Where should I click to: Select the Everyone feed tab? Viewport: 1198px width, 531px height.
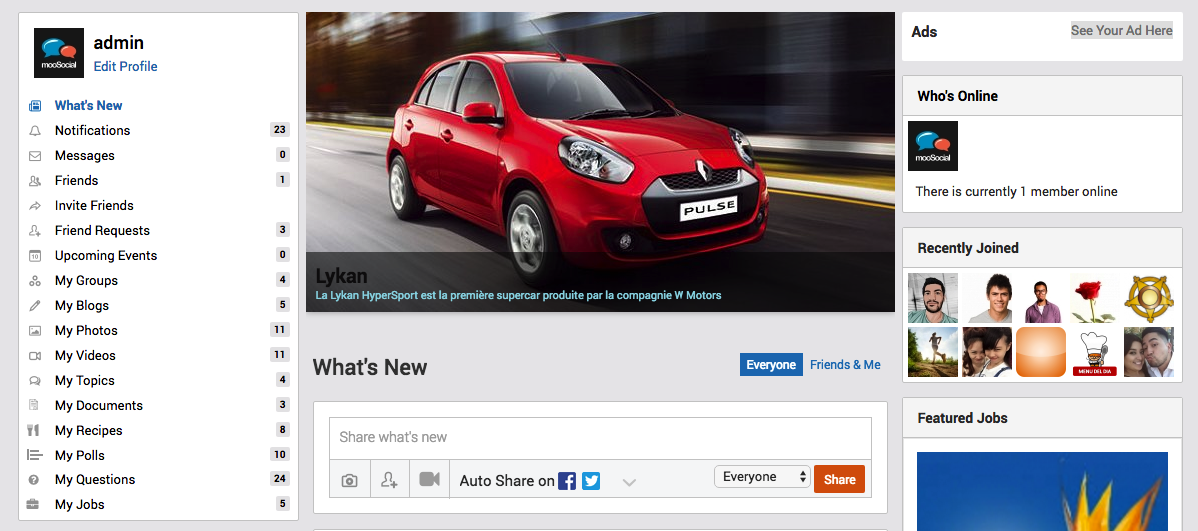[x=771, y=364]
